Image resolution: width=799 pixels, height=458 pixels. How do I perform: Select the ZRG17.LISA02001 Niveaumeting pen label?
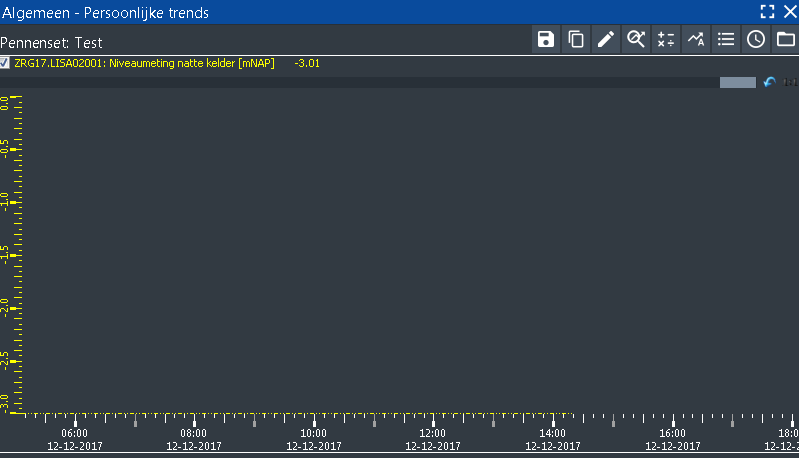(144, 63)
